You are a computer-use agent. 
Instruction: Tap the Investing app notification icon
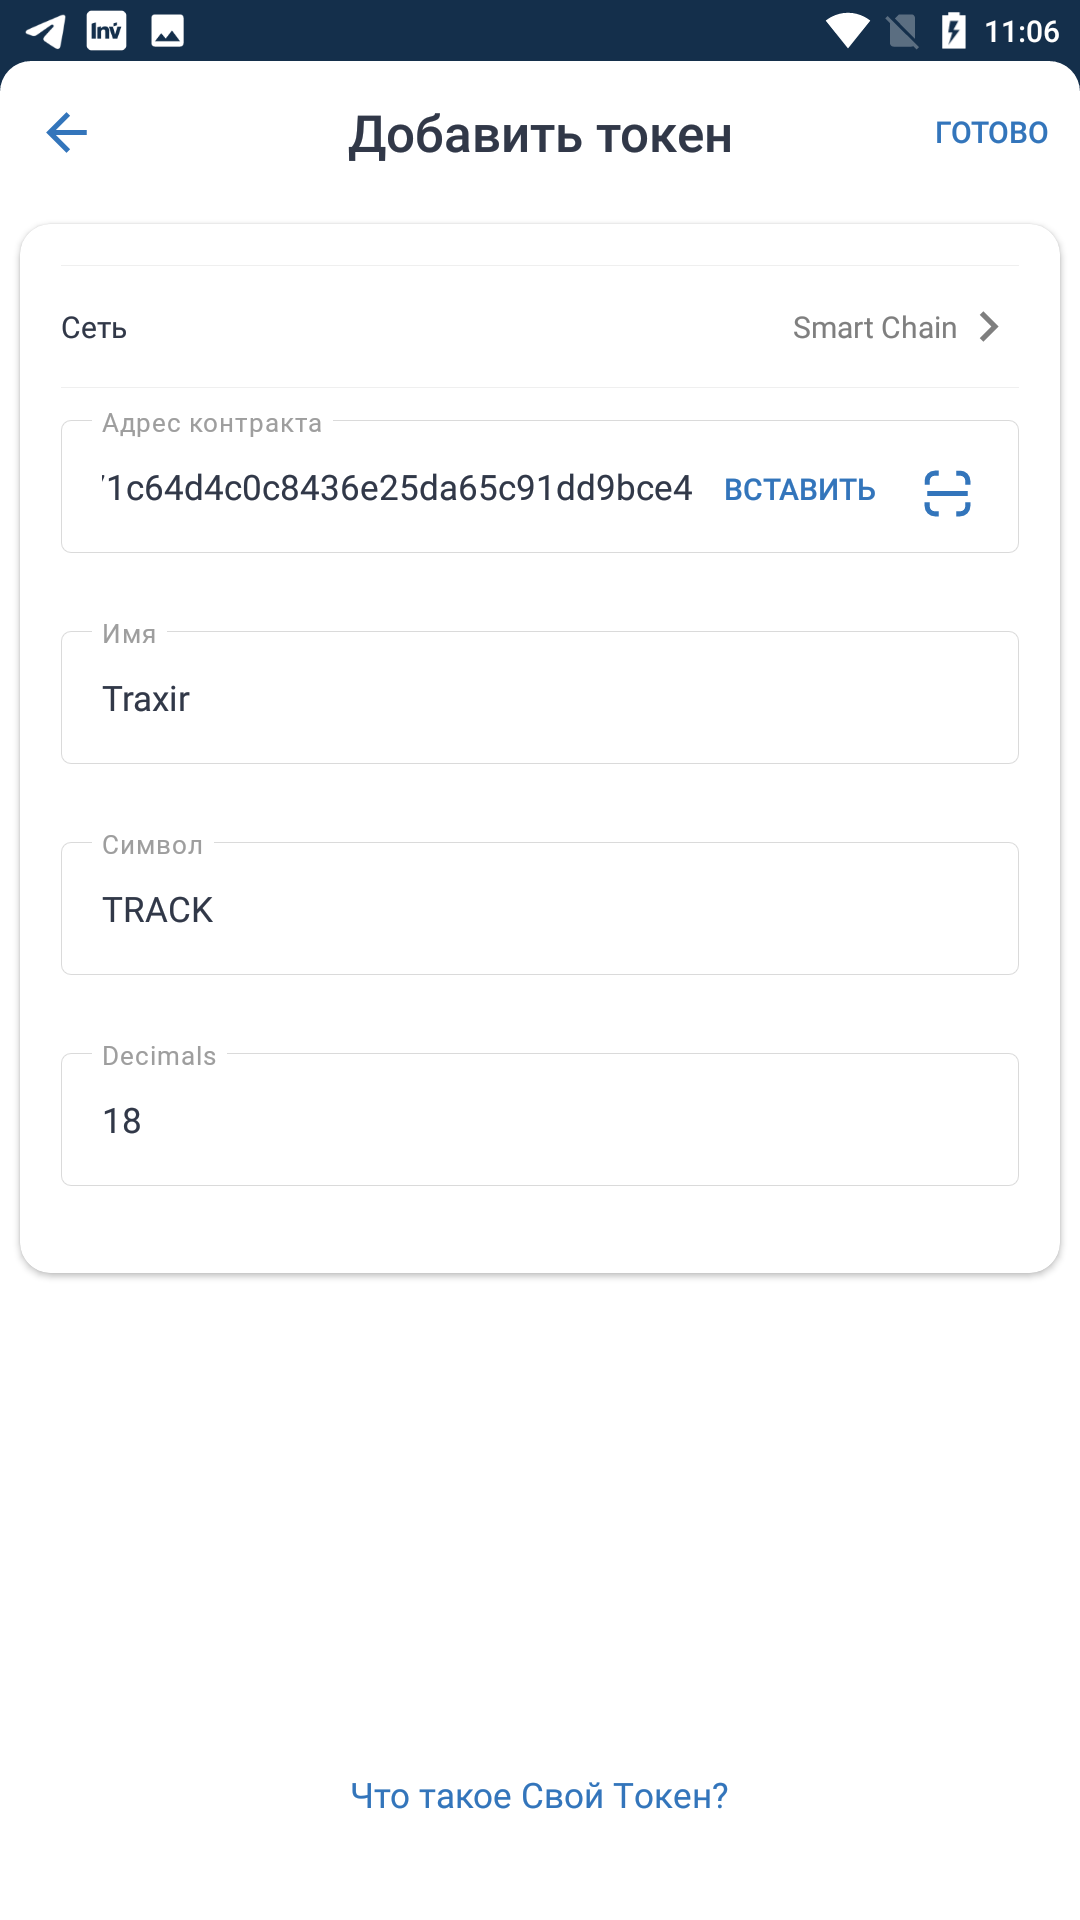pyautogui.click(x=107, y=31)
